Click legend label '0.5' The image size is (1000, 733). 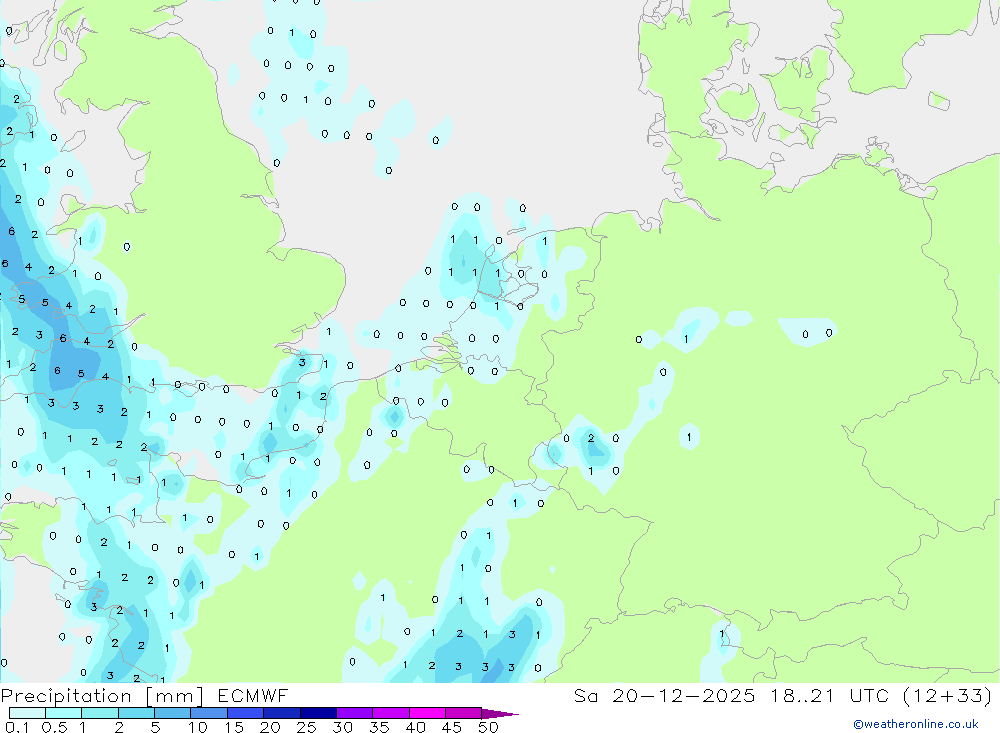pos(55,727)
